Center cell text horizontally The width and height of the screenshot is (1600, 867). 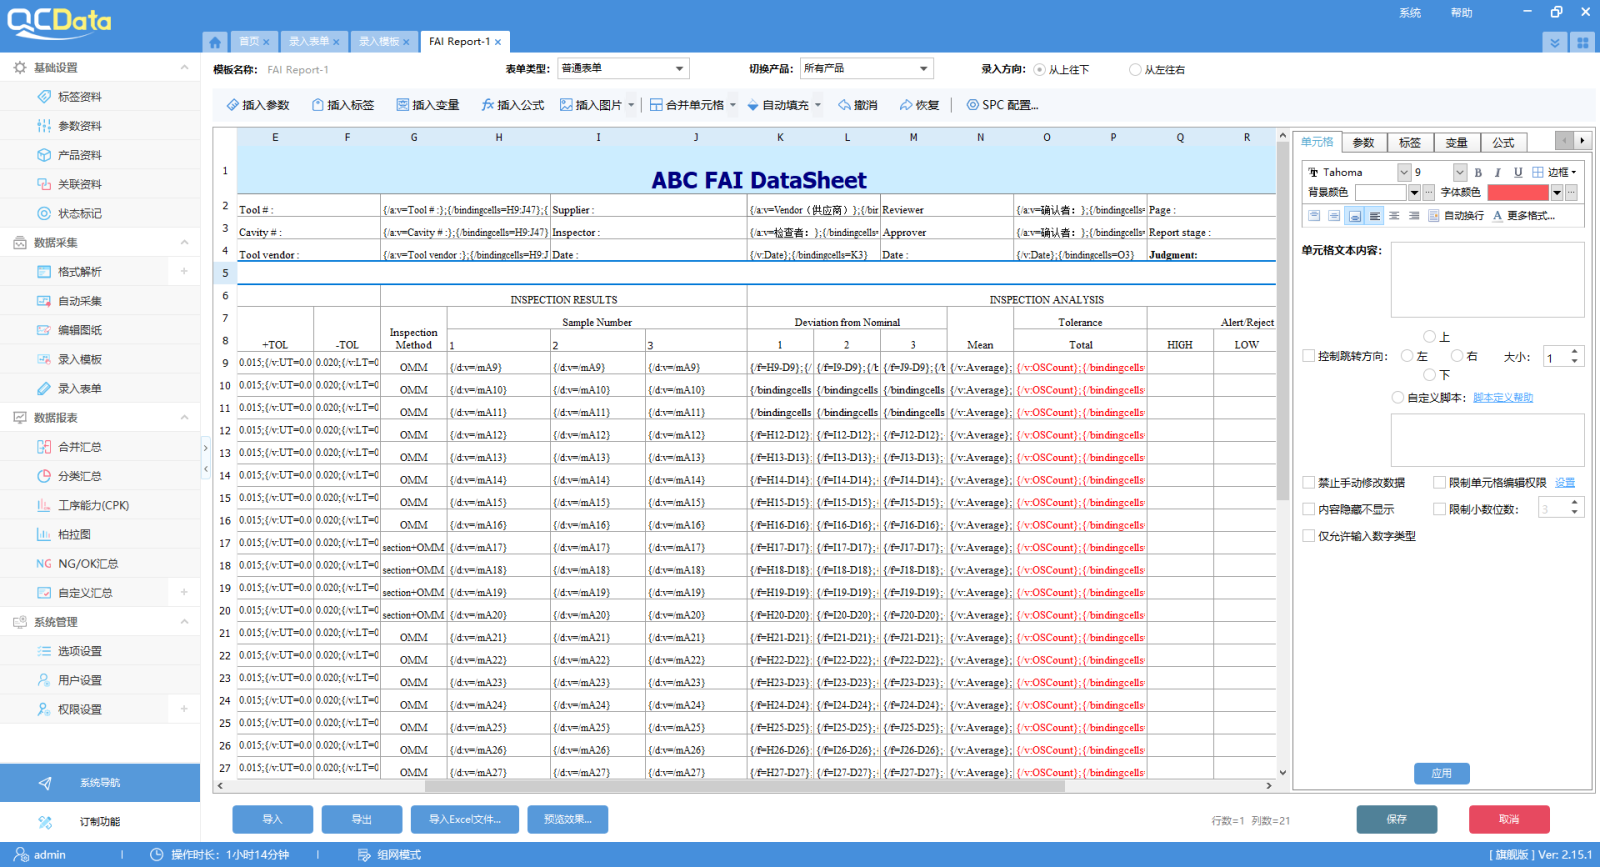[x=1395, y=216]
